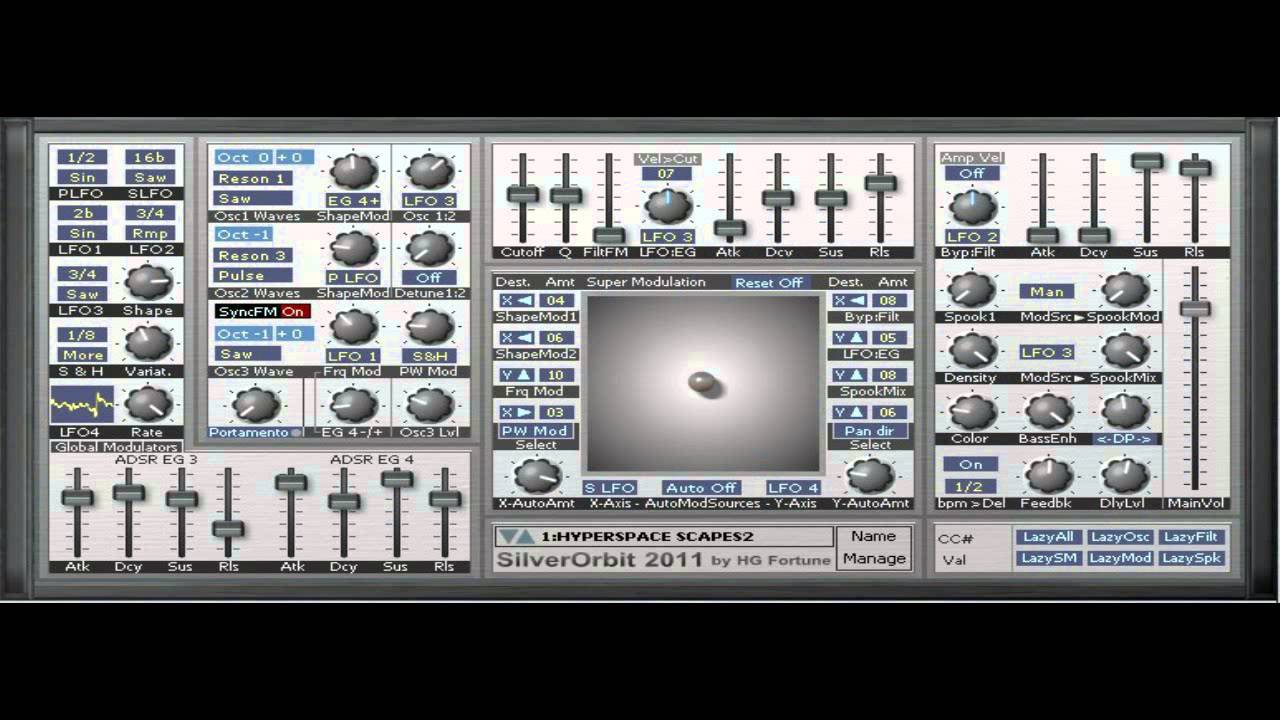This screenshot has width=1280, height=720.
Task: Click the LazyAll button
Action: pos(1048,537)
